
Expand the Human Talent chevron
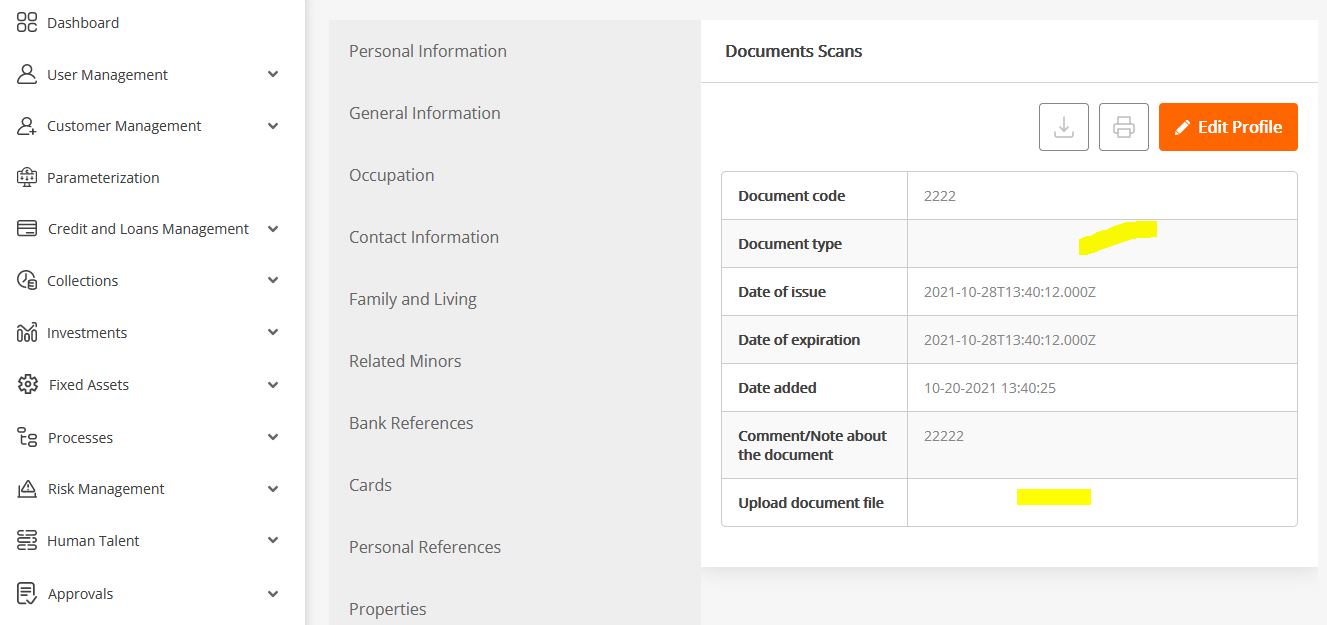pyautogui.click(x=273, y=541)
